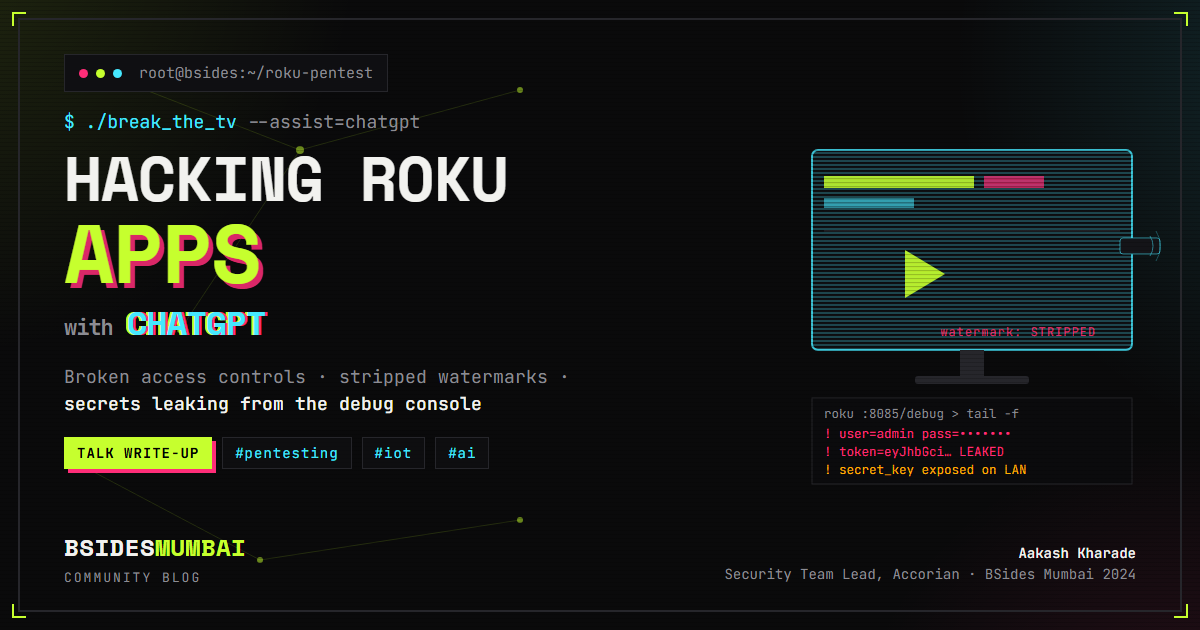Click the TALK WRITE-UP button
The image size is (1200, 630).
click(x=138, y=453)
